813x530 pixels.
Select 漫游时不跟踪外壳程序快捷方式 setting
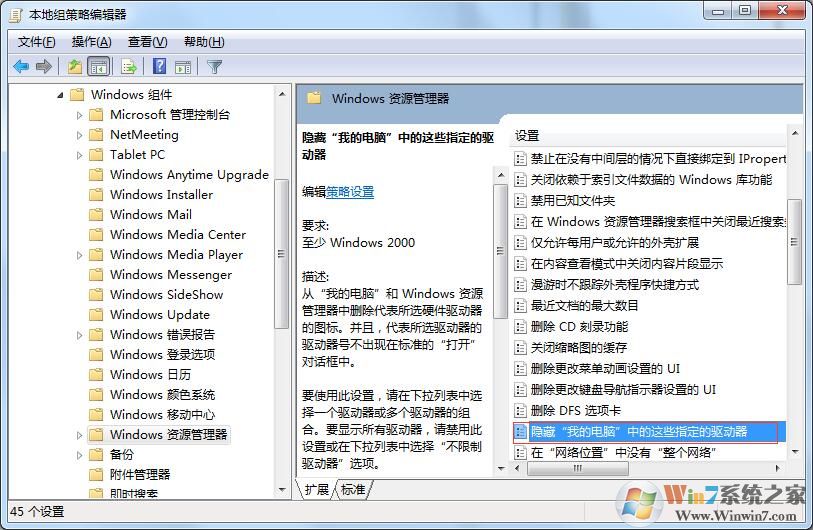point(614,285)
